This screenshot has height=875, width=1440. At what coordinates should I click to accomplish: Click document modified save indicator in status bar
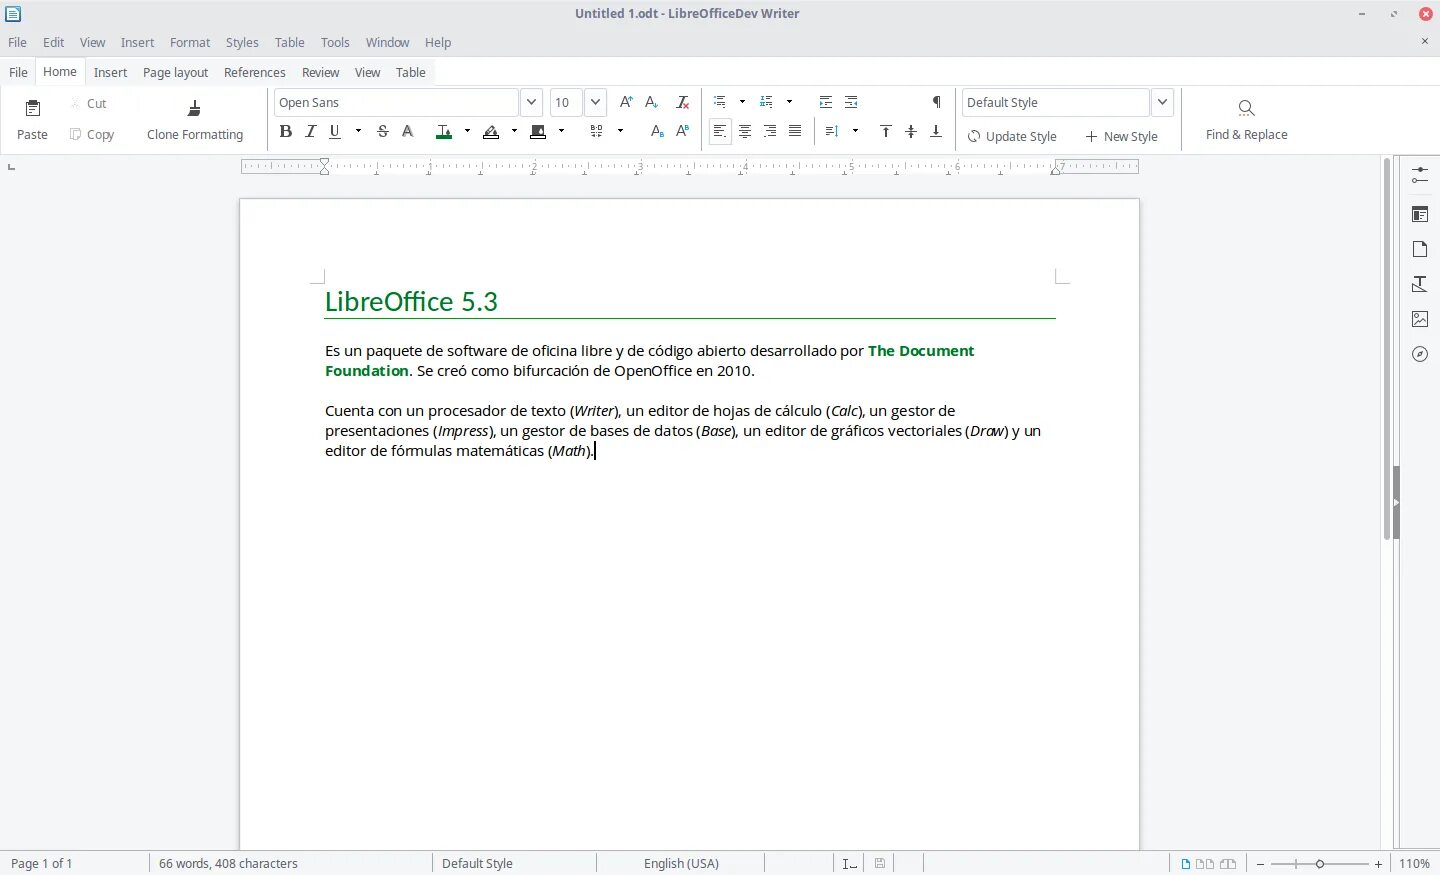click(880, 863)
